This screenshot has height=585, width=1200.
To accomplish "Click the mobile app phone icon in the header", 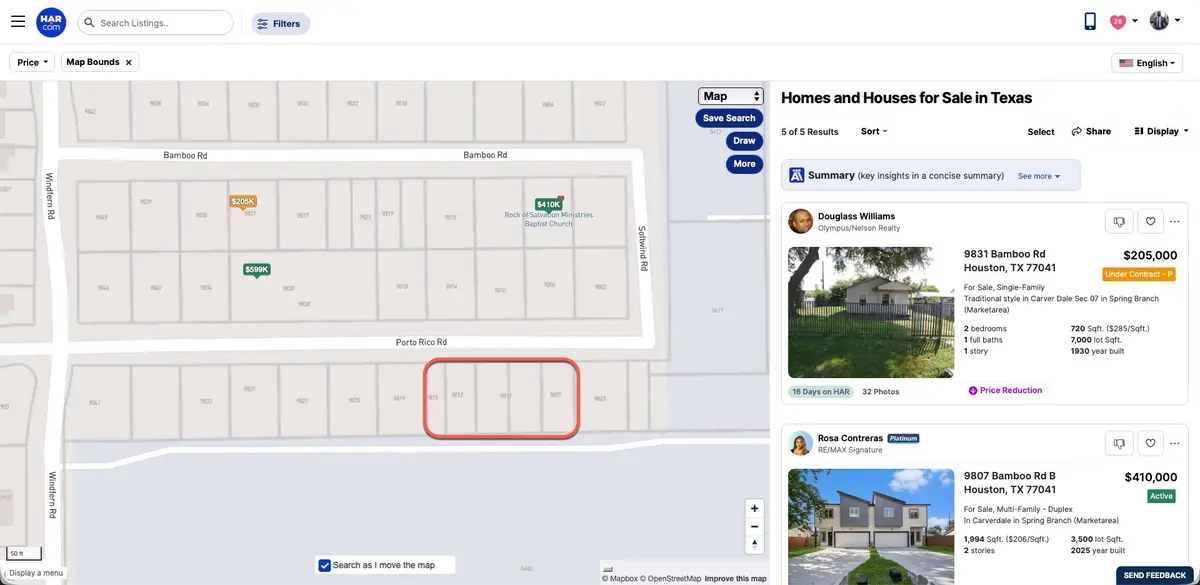I will [x=1090, y=20].
